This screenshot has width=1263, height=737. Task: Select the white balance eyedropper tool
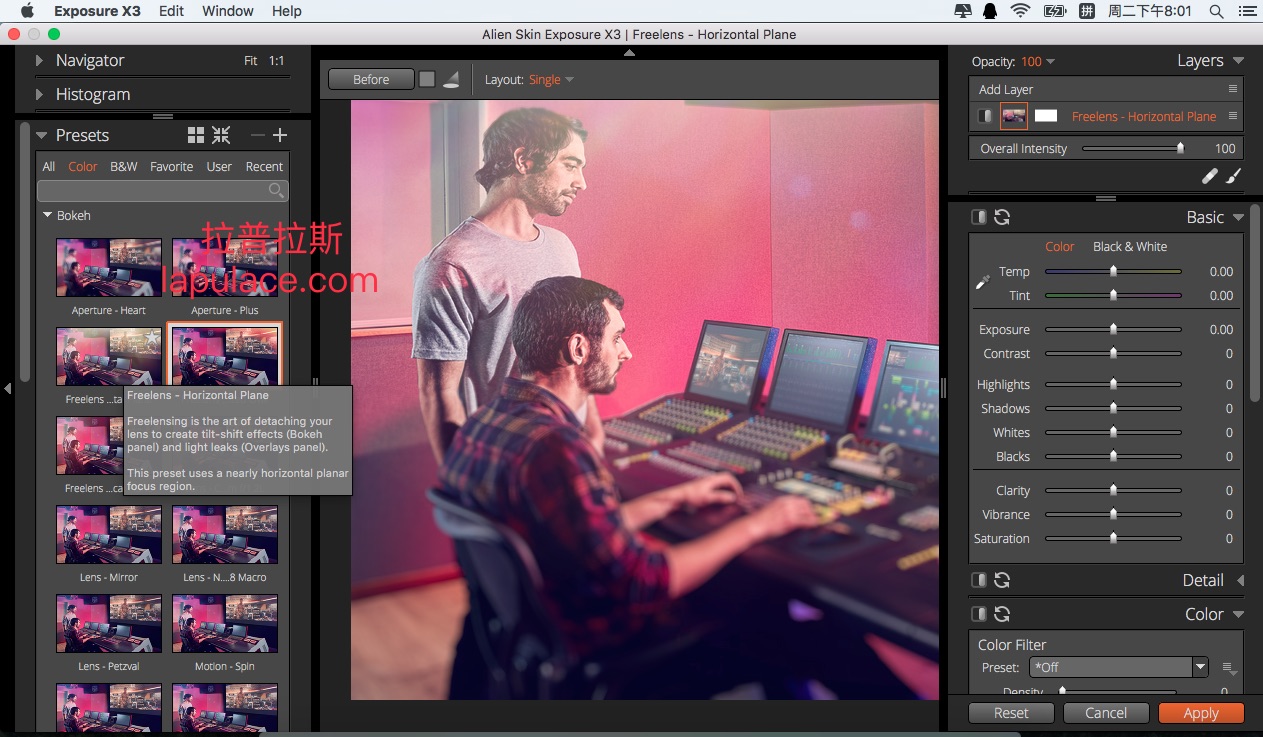point(983,283)
